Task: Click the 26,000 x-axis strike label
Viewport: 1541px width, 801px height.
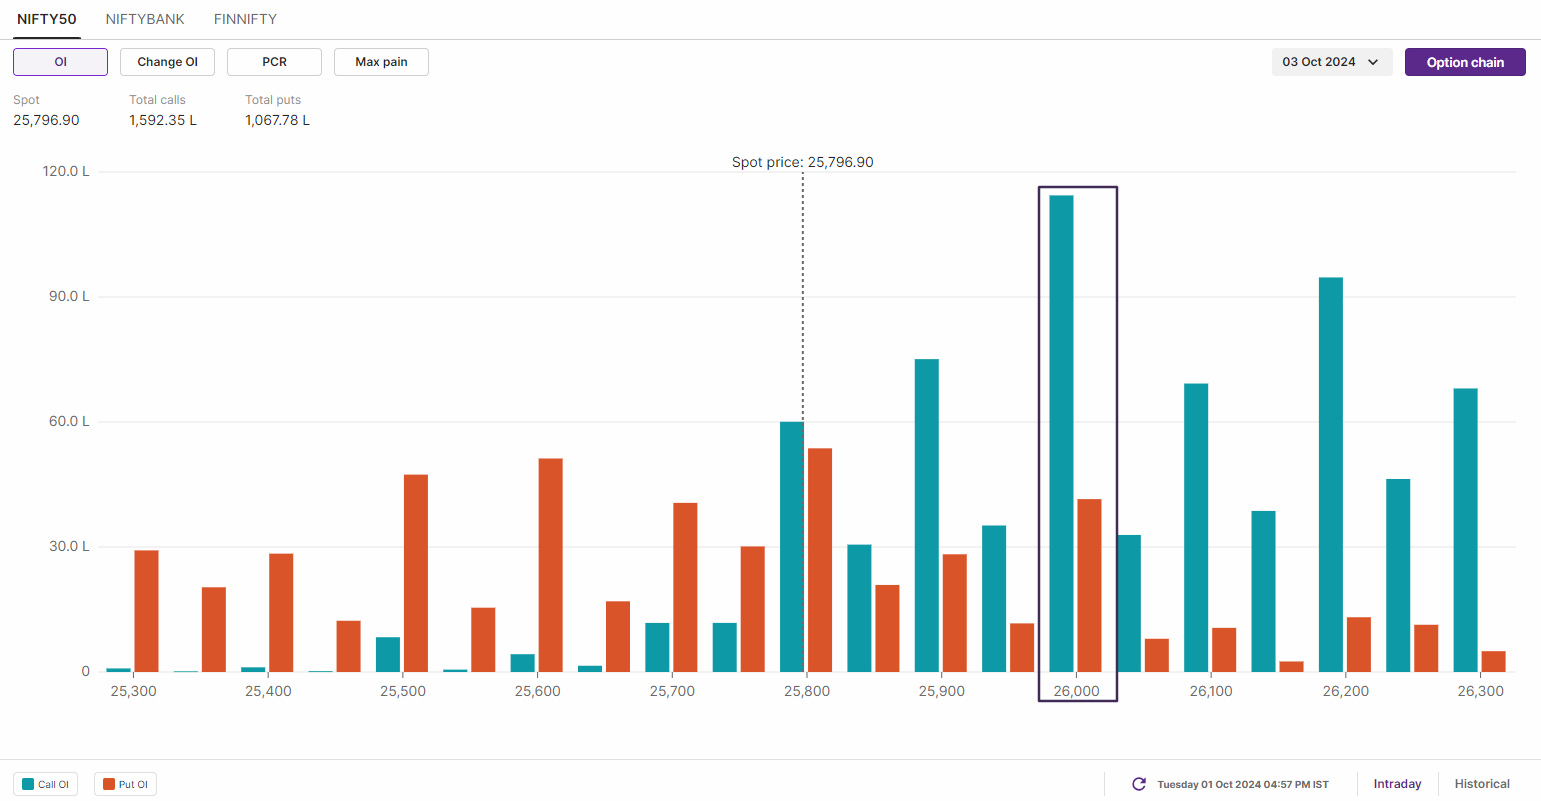Action: tap(1076, 691)
